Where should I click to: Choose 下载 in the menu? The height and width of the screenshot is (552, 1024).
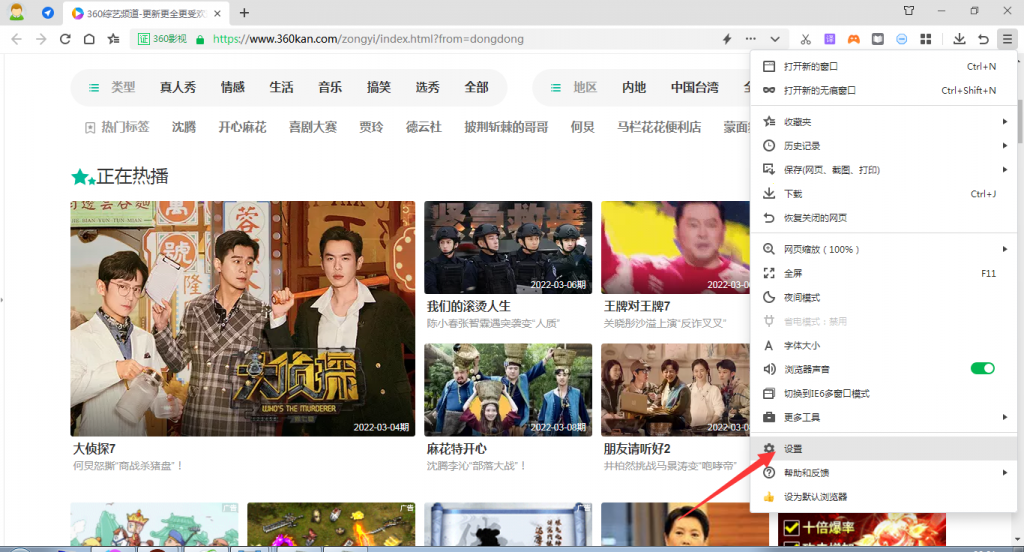pyautogui.click(x=884, y=194)
